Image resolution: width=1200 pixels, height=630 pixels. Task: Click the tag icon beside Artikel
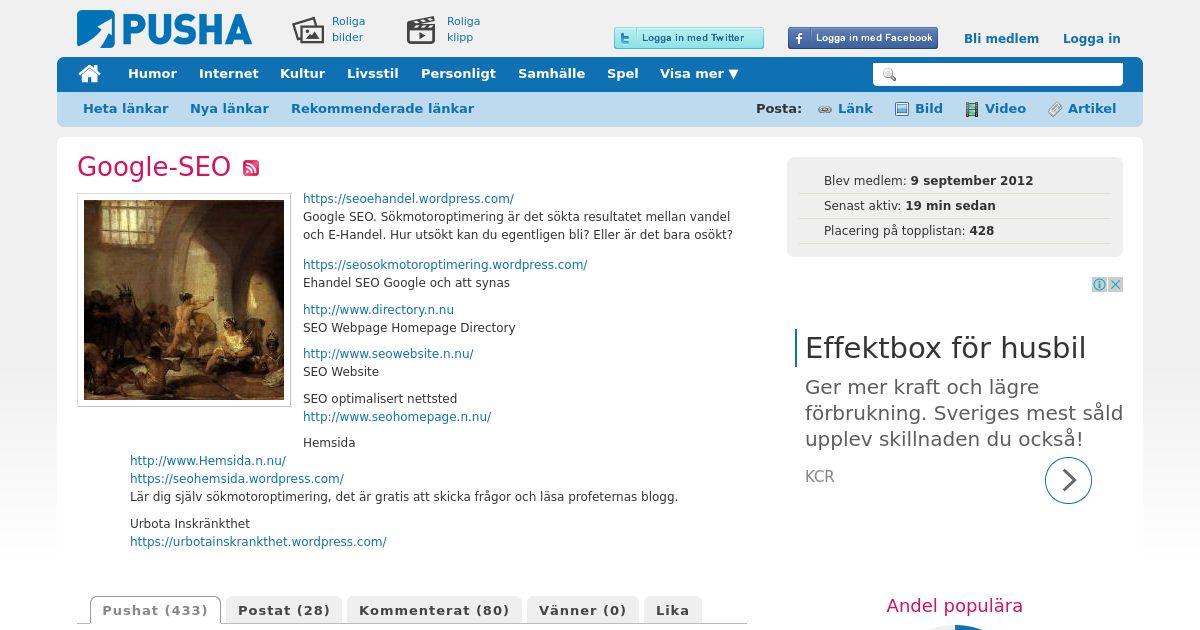1055,109
